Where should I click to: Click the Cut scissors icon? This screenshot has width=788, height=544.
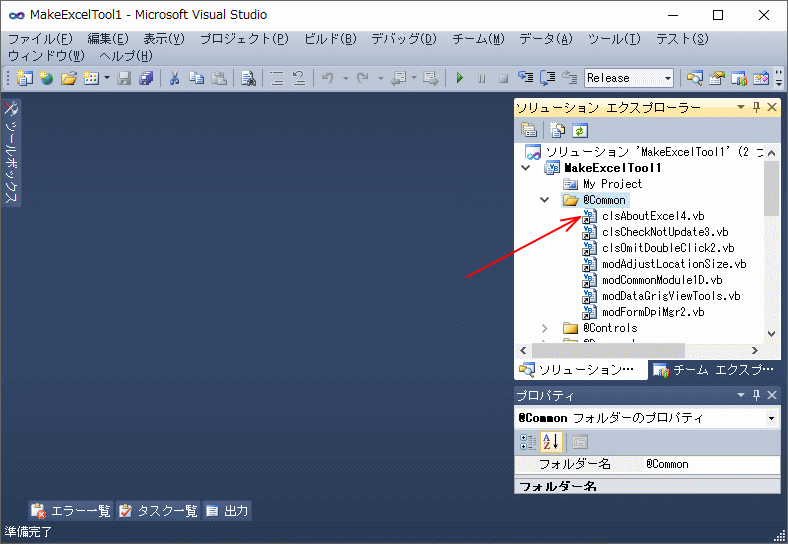(x=174, y=78)
